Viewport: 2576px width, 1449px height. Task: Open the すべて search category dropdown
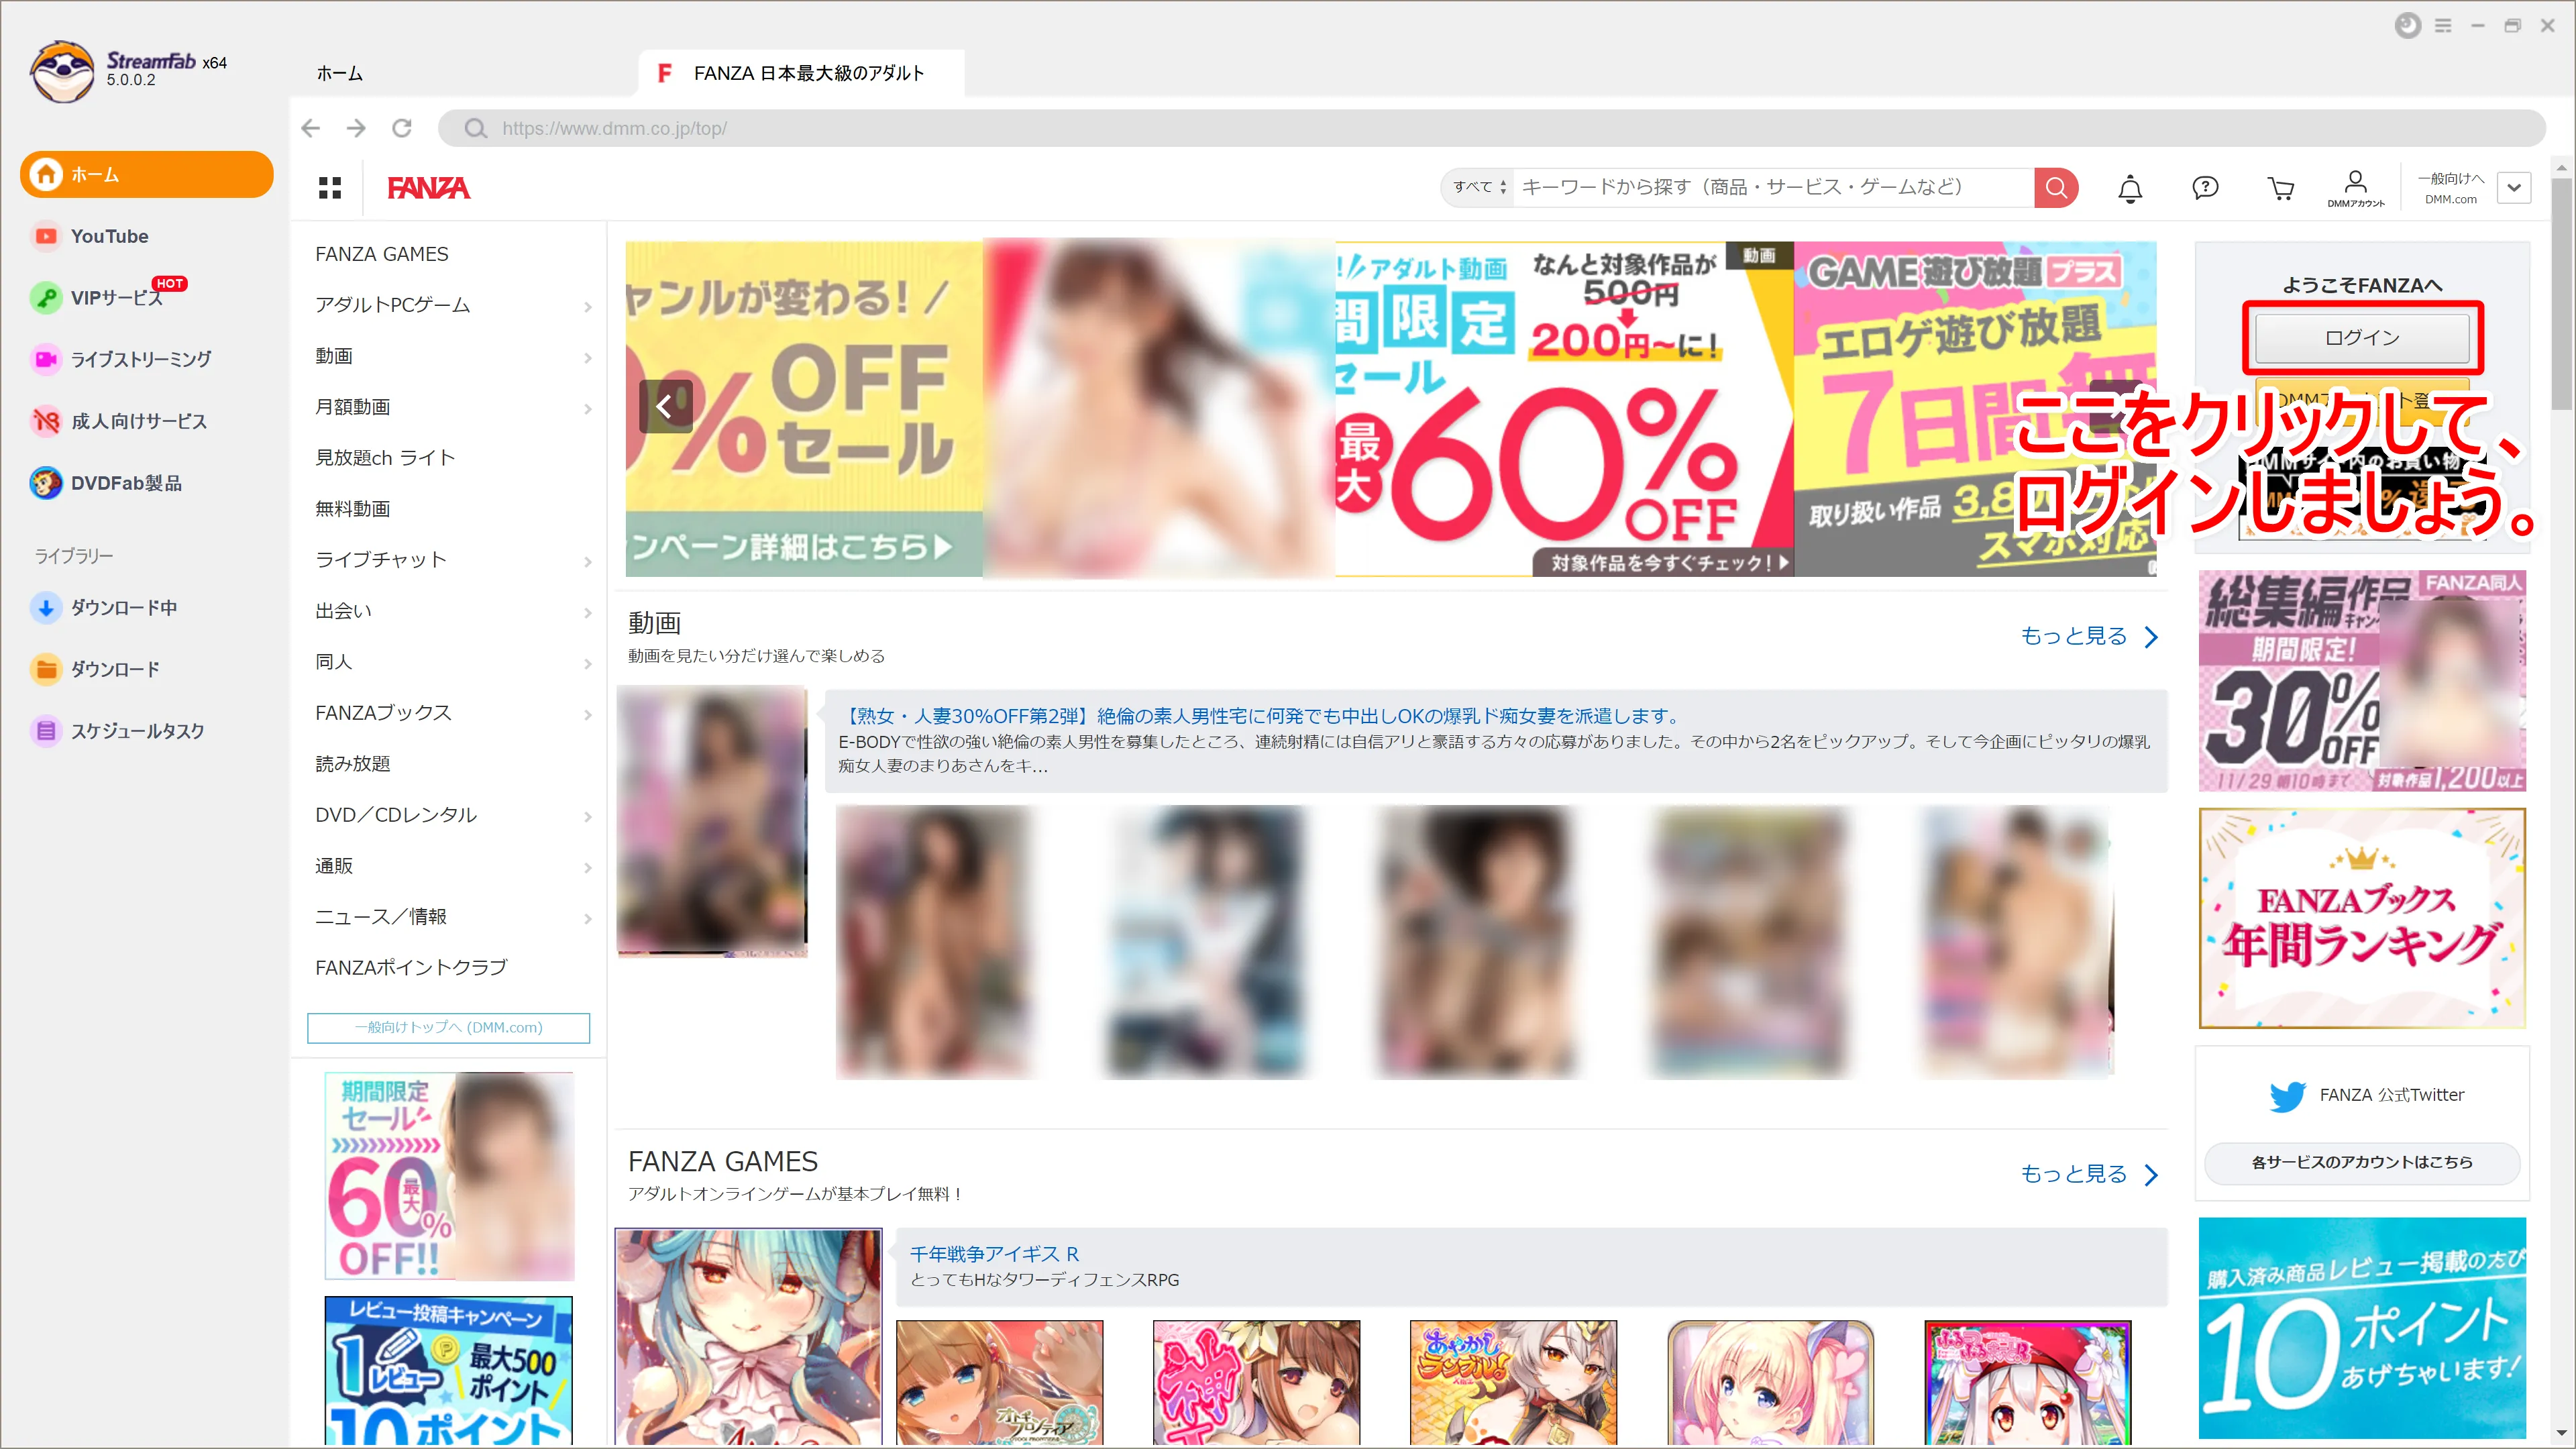(x=1479, y=187)
